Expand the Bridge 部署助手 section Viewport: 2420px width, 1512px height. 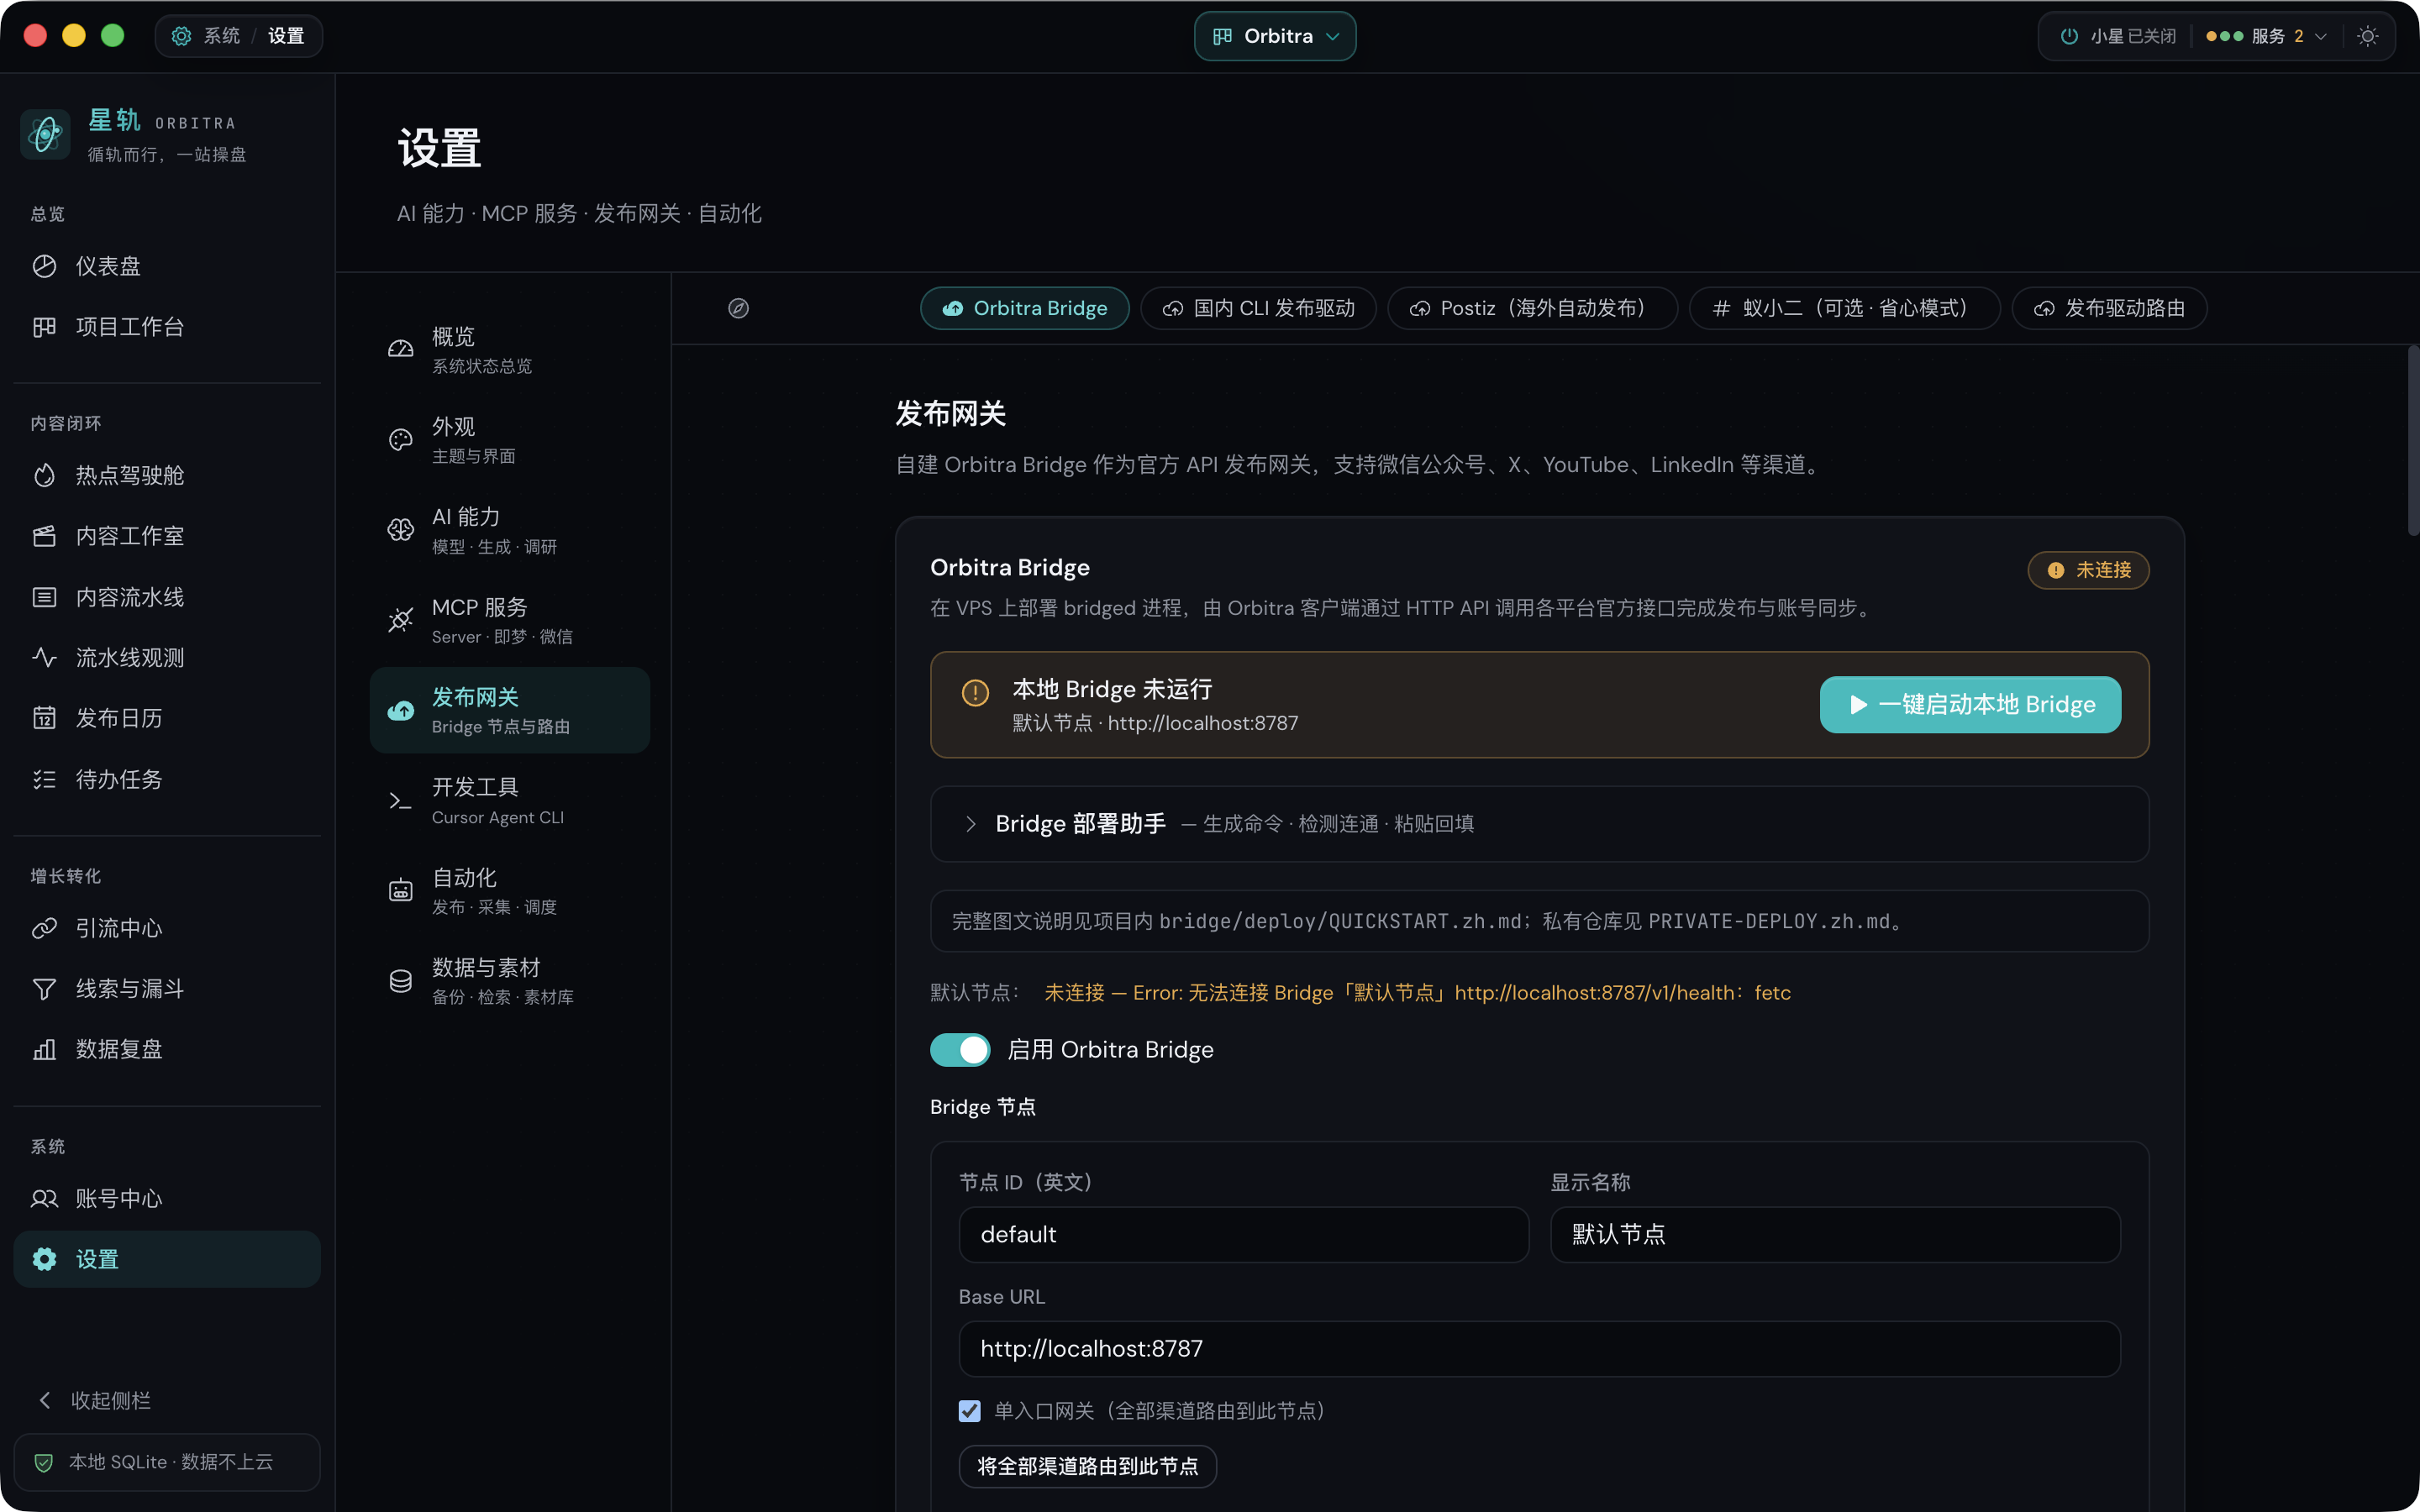1539,824
